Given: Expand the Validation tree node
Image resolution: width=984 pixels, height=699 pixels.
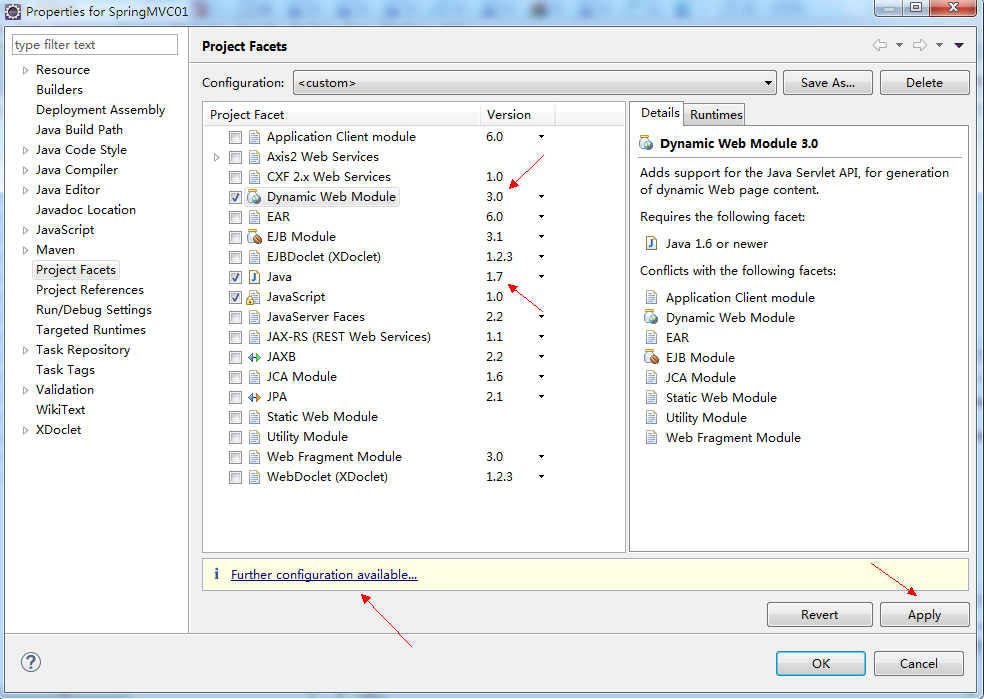Looking at the screenshot, I should pyautogui.click(x=25, y=390).
